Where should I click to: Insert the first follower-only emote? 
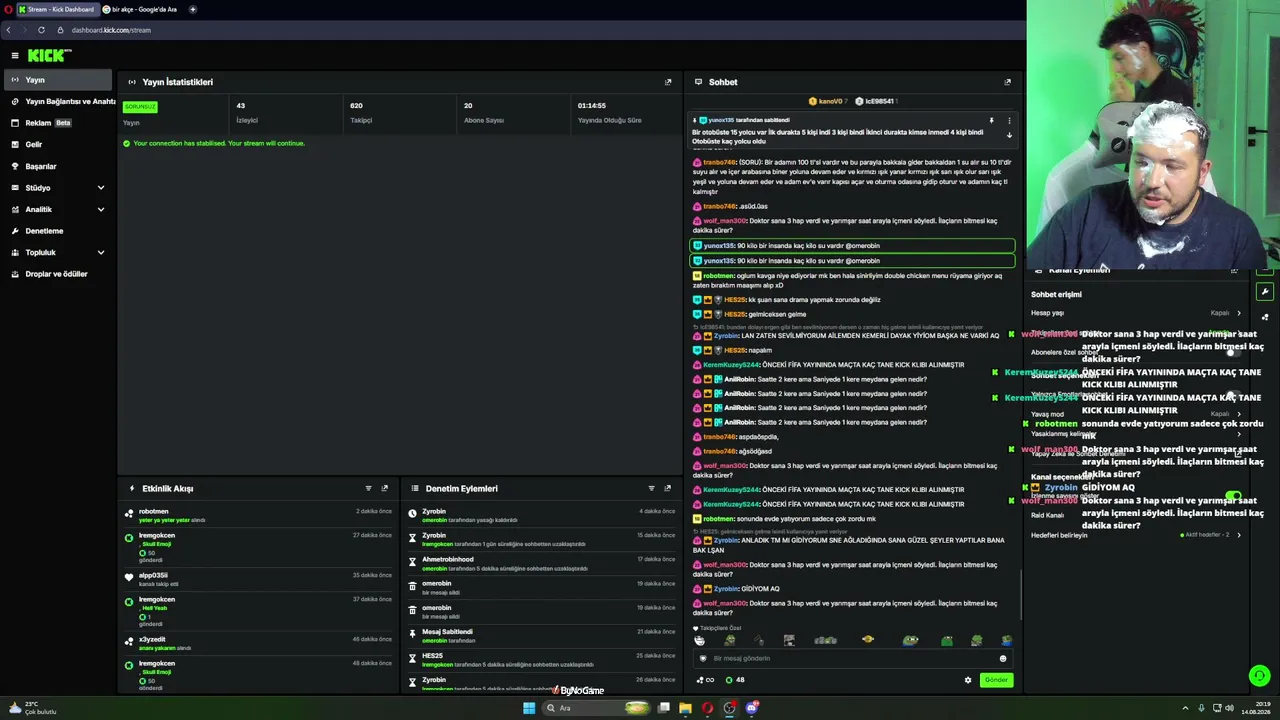699,640
